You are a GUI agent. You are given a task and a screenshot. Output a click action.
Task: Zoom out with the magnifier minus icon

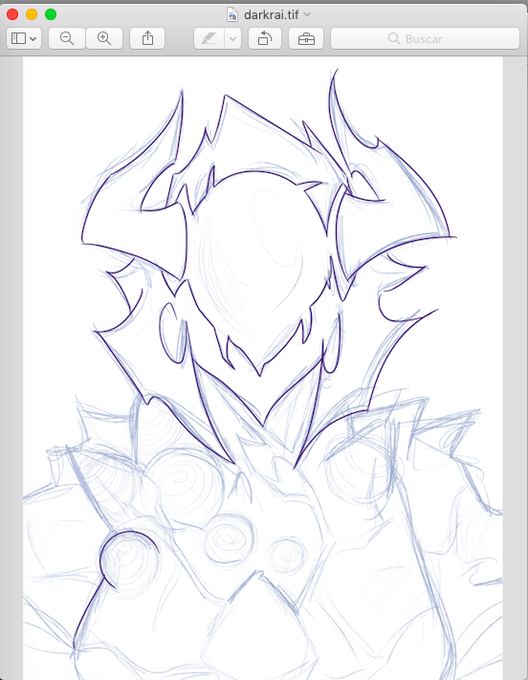pyautogui.click(x=67, y=39)
